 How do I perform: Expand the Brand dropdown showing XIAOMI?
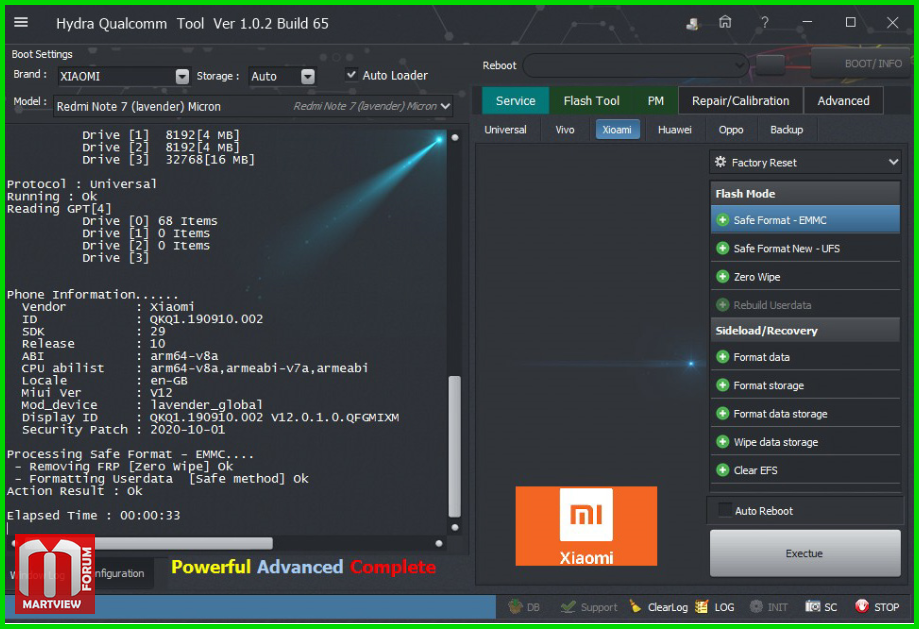(182, 76)
